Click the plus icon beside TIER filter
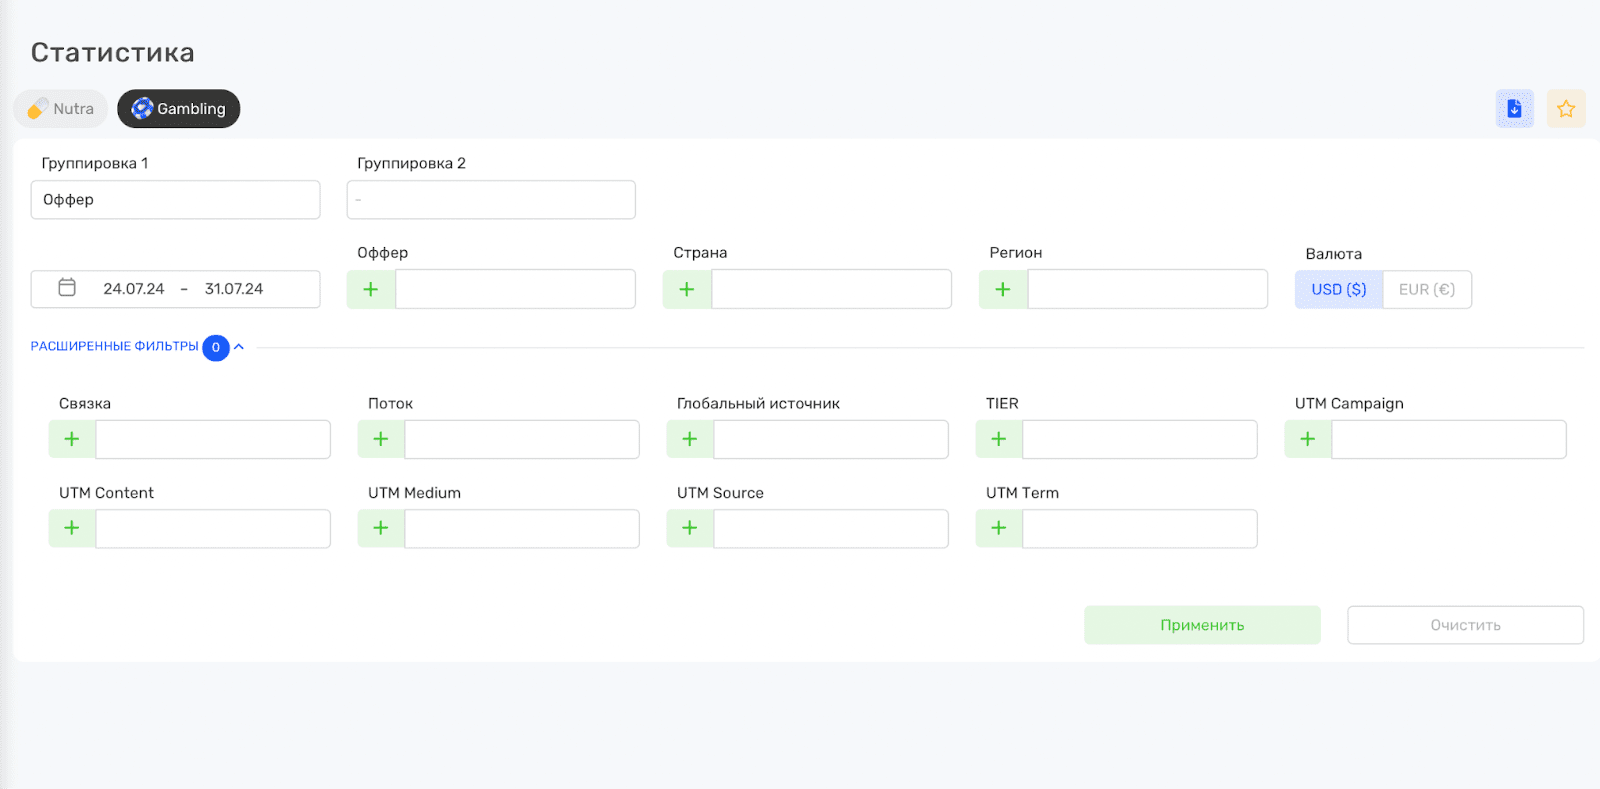The width and height of the screenshot is (1600, 789). tap(999, 439)
